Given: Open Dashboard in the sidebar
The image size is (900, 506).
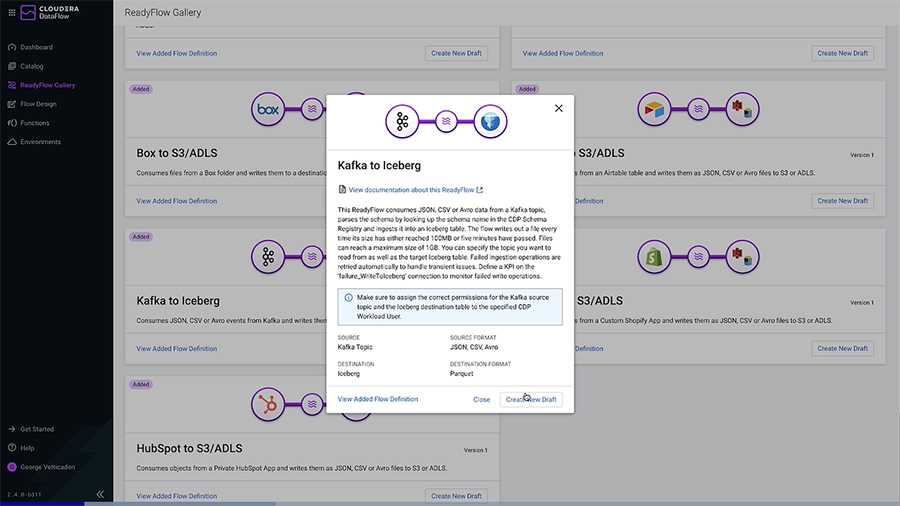Looking at the screenshot, I should [36, 47].
